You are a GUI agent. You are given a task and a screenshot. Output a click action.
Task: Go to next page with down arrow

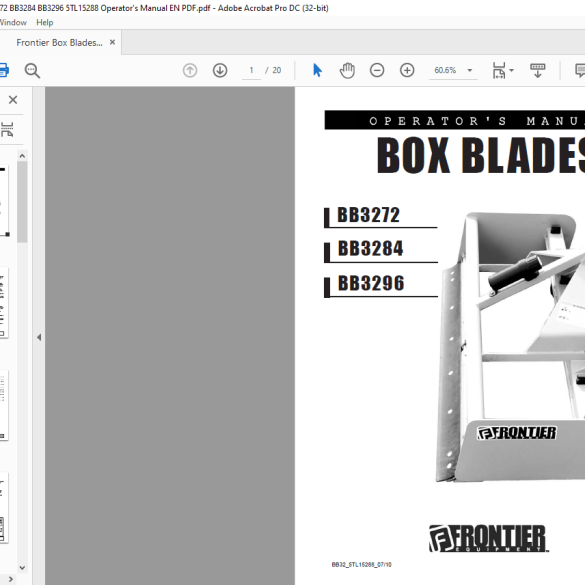pos(220,70)
